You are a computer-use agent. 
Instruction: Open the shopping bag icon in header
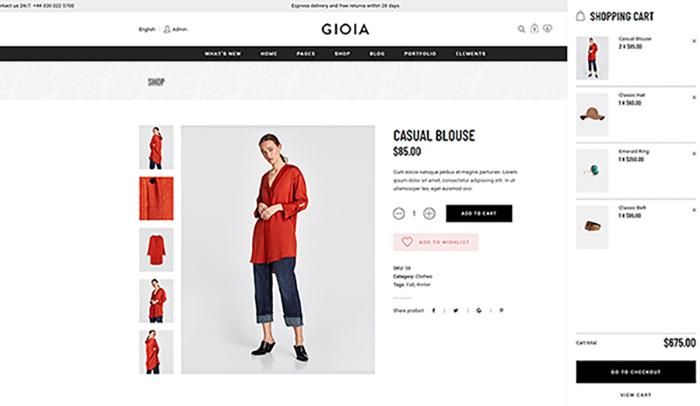pos(534,29)
